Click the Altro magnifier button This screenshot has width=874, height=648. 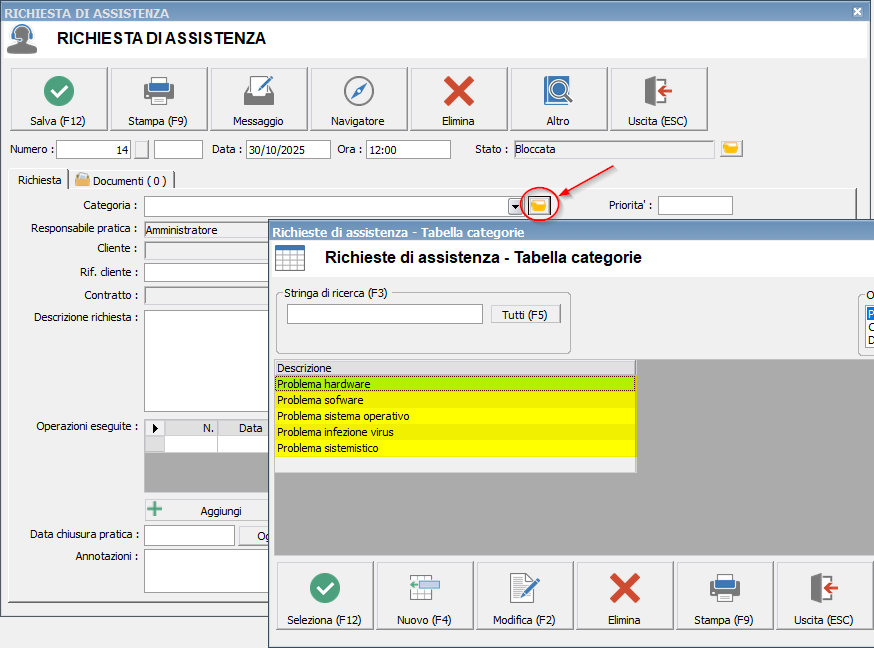pyautogui.click(x=558, y=99)
